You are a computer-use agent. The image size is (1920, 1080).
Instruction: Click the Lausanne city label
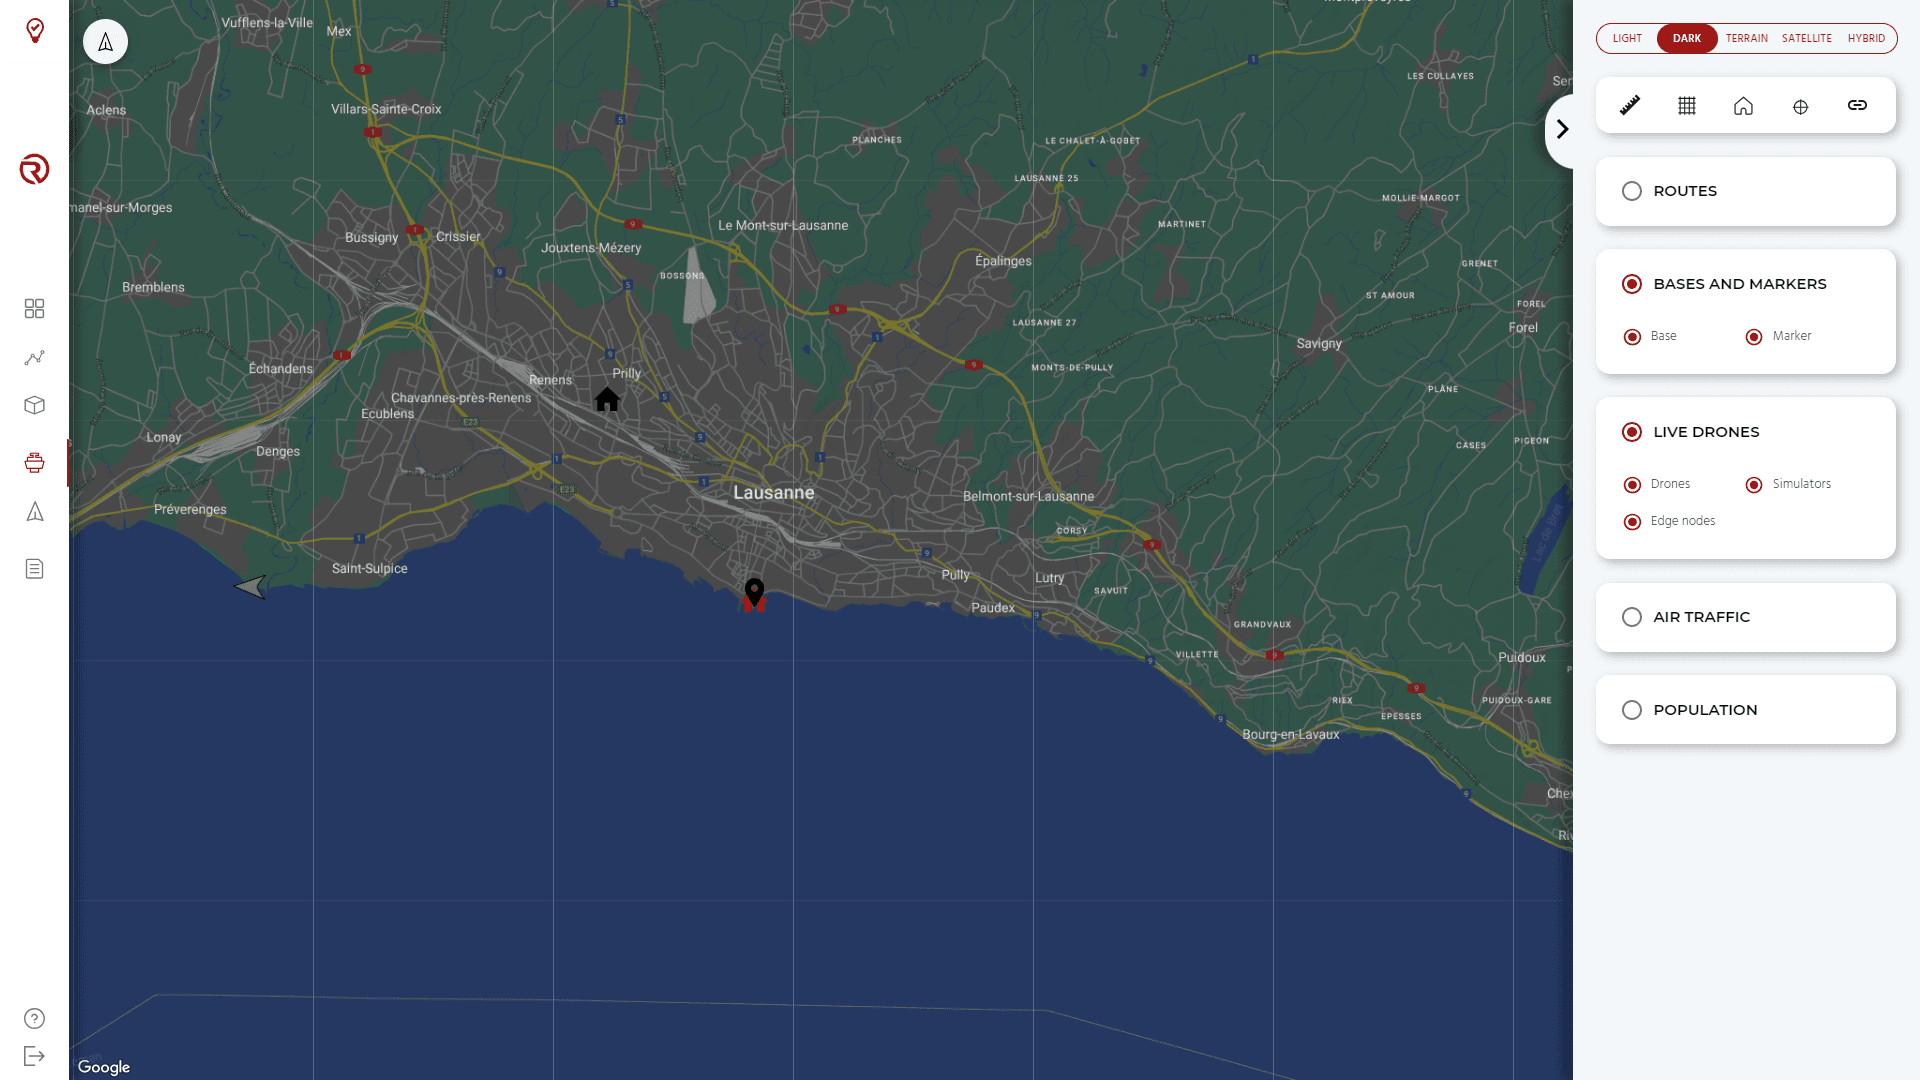click(774, 492)
